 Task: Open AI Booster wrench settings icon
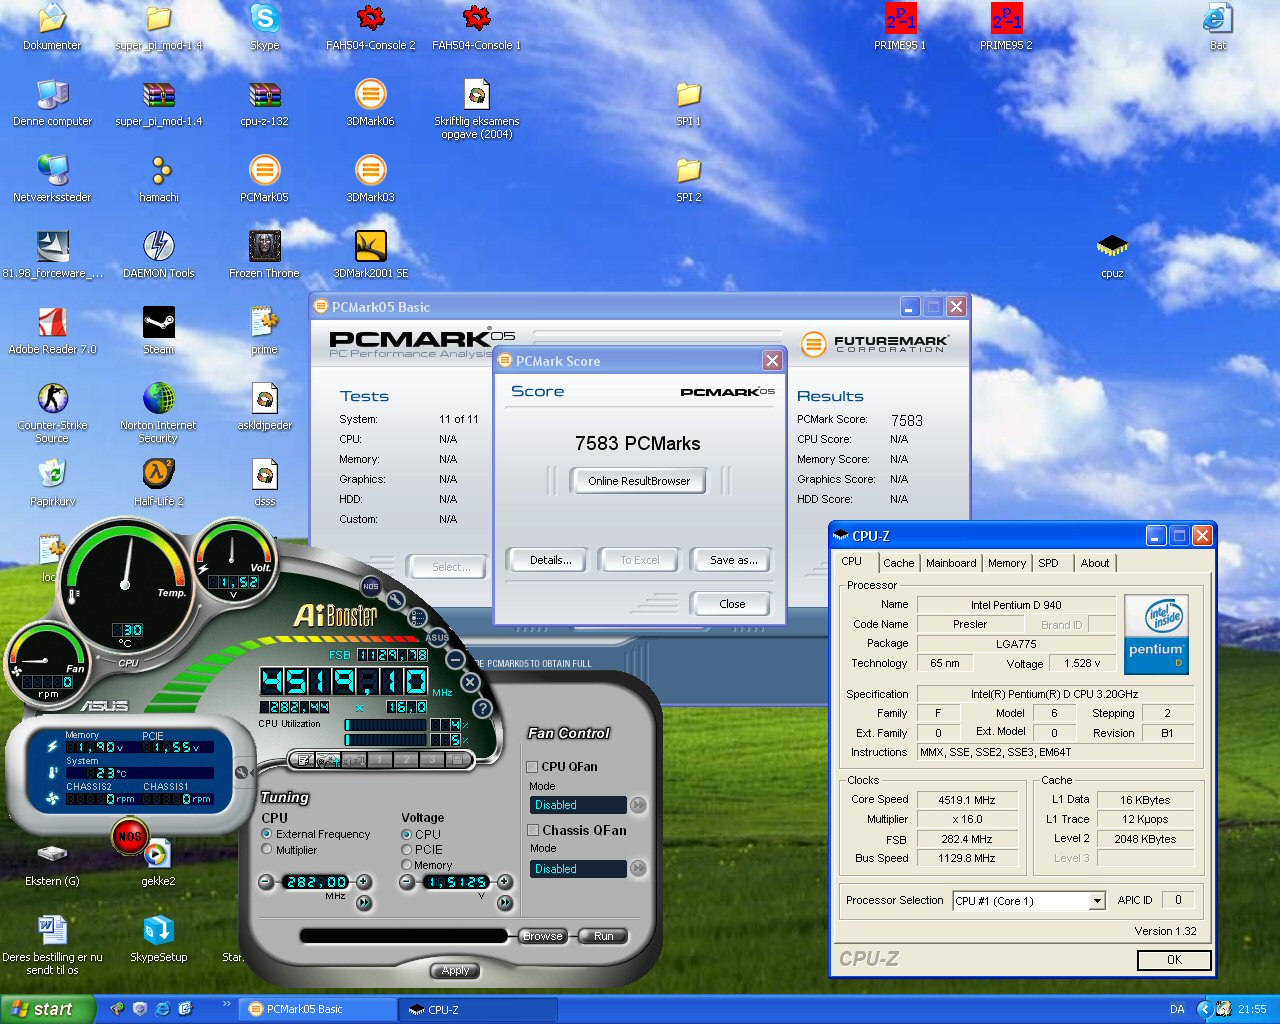[x=396, y=600]
